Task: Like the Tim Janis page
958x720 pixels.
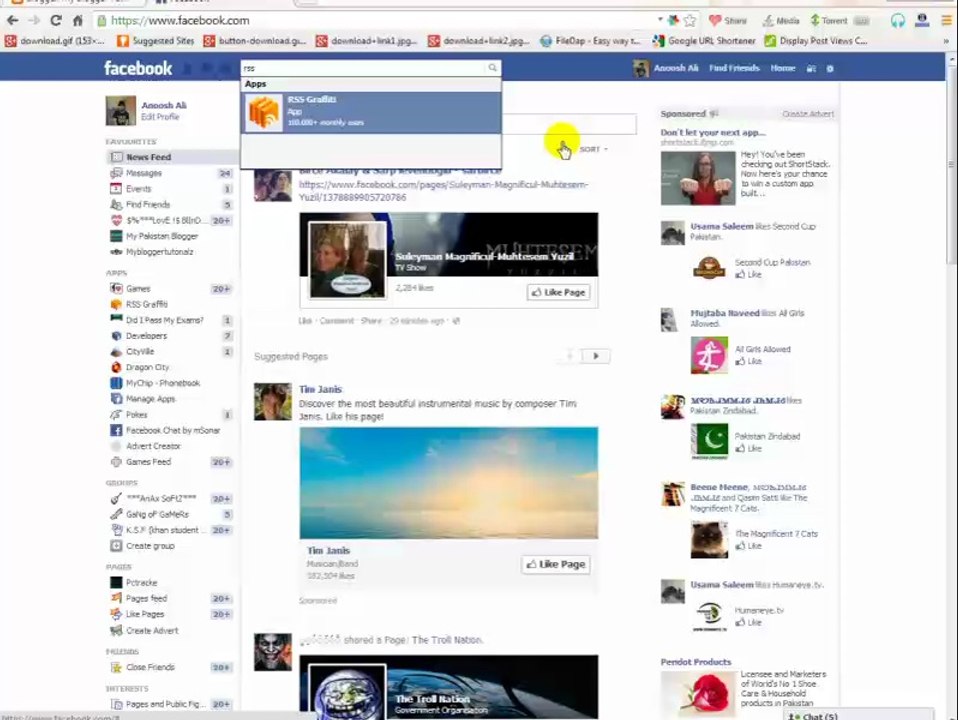Action: [x=556, y=564]
